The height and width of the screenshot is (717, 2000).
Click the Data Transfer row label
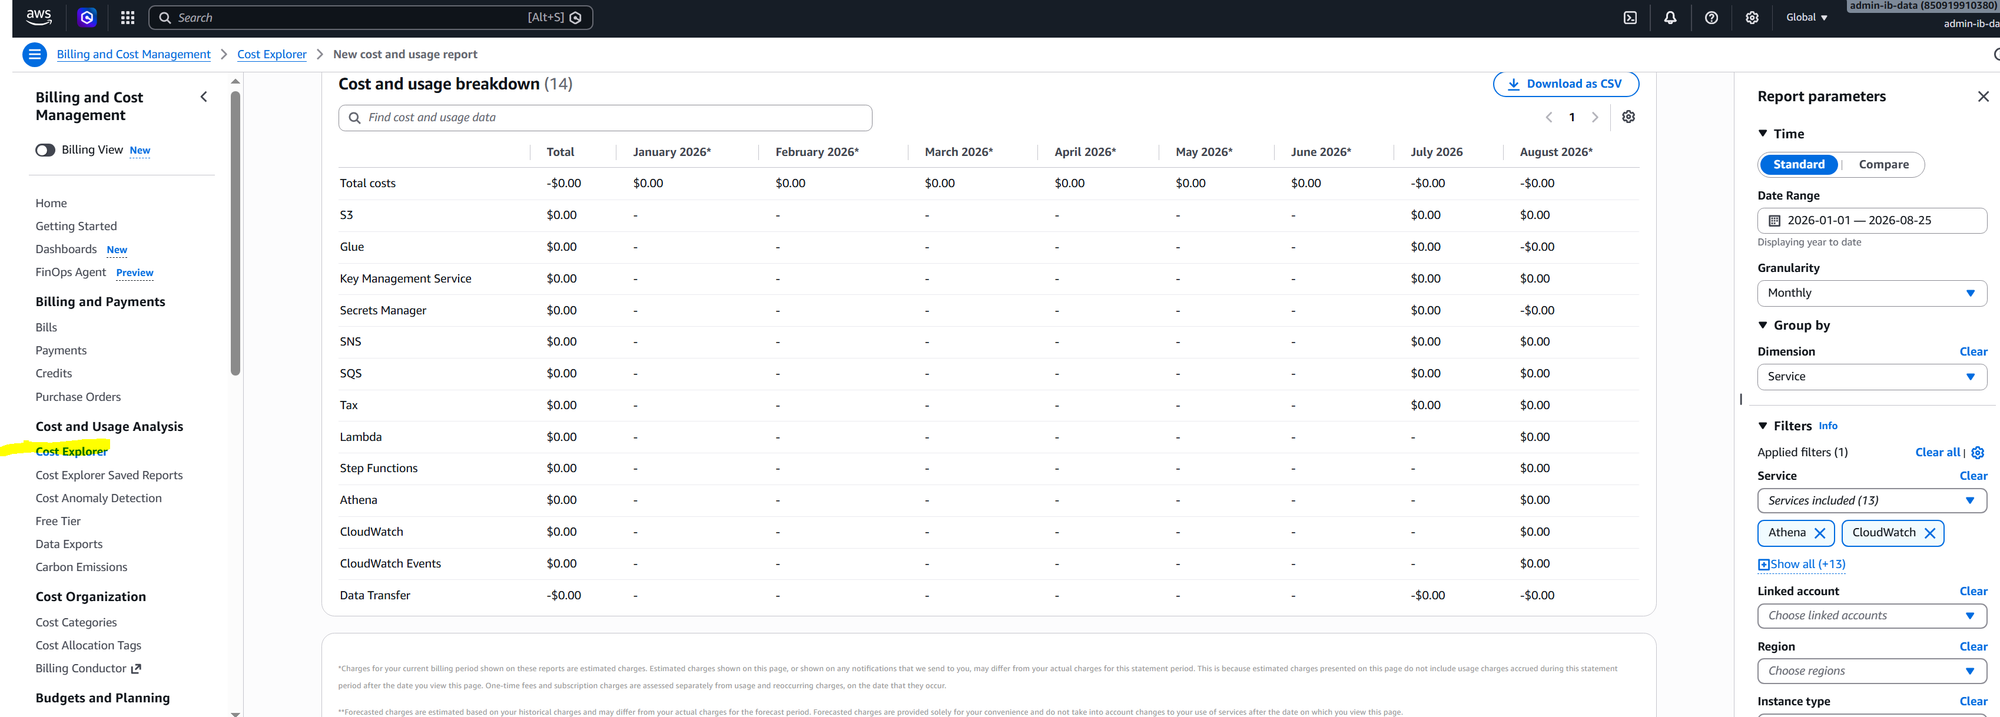pos(375,595)
